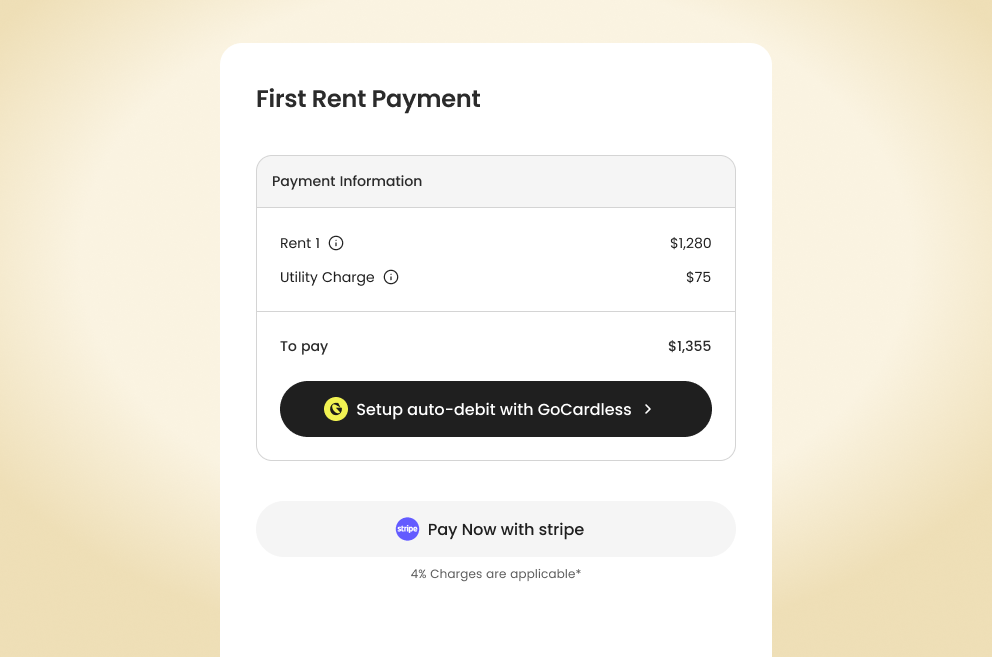Click the word stripe in Pay Now button

pos(562,529)
